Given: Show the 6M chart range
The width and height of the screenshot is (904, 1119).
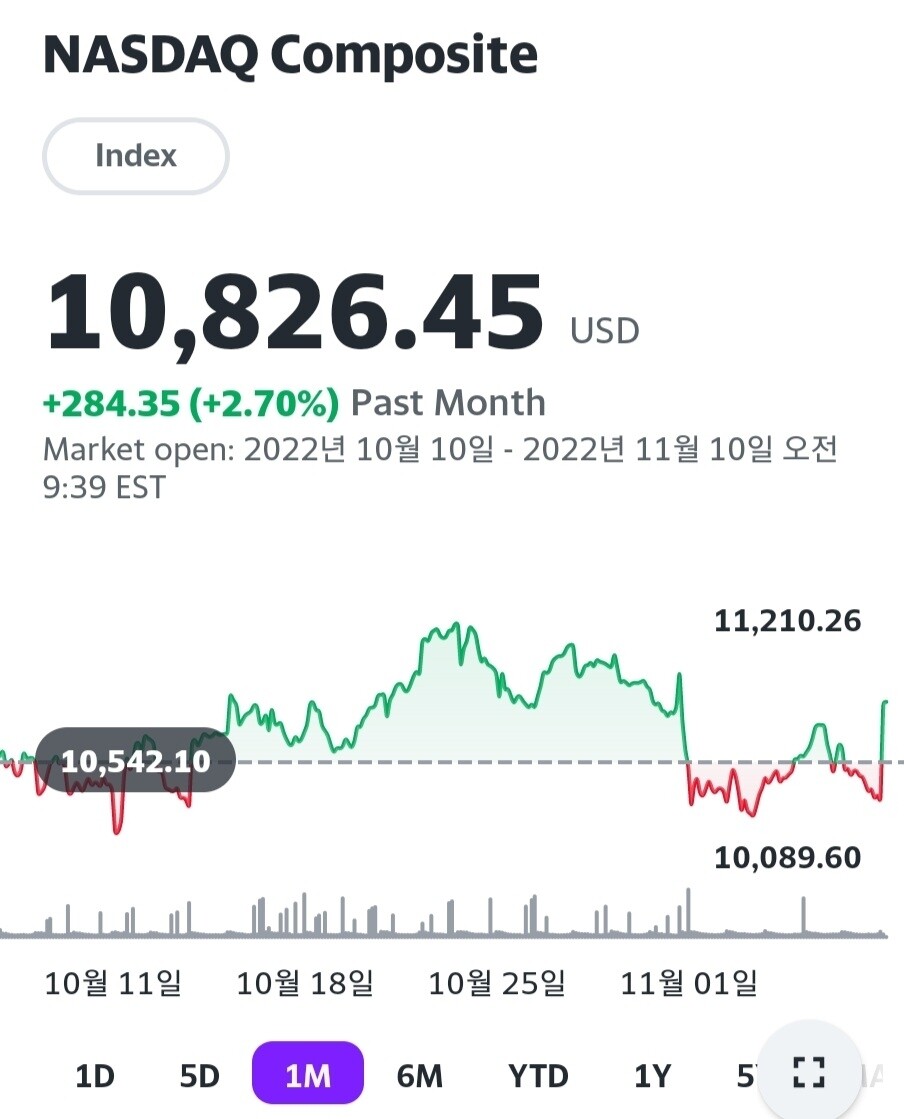Looking at the screenshot, I should click(419, 1076).
